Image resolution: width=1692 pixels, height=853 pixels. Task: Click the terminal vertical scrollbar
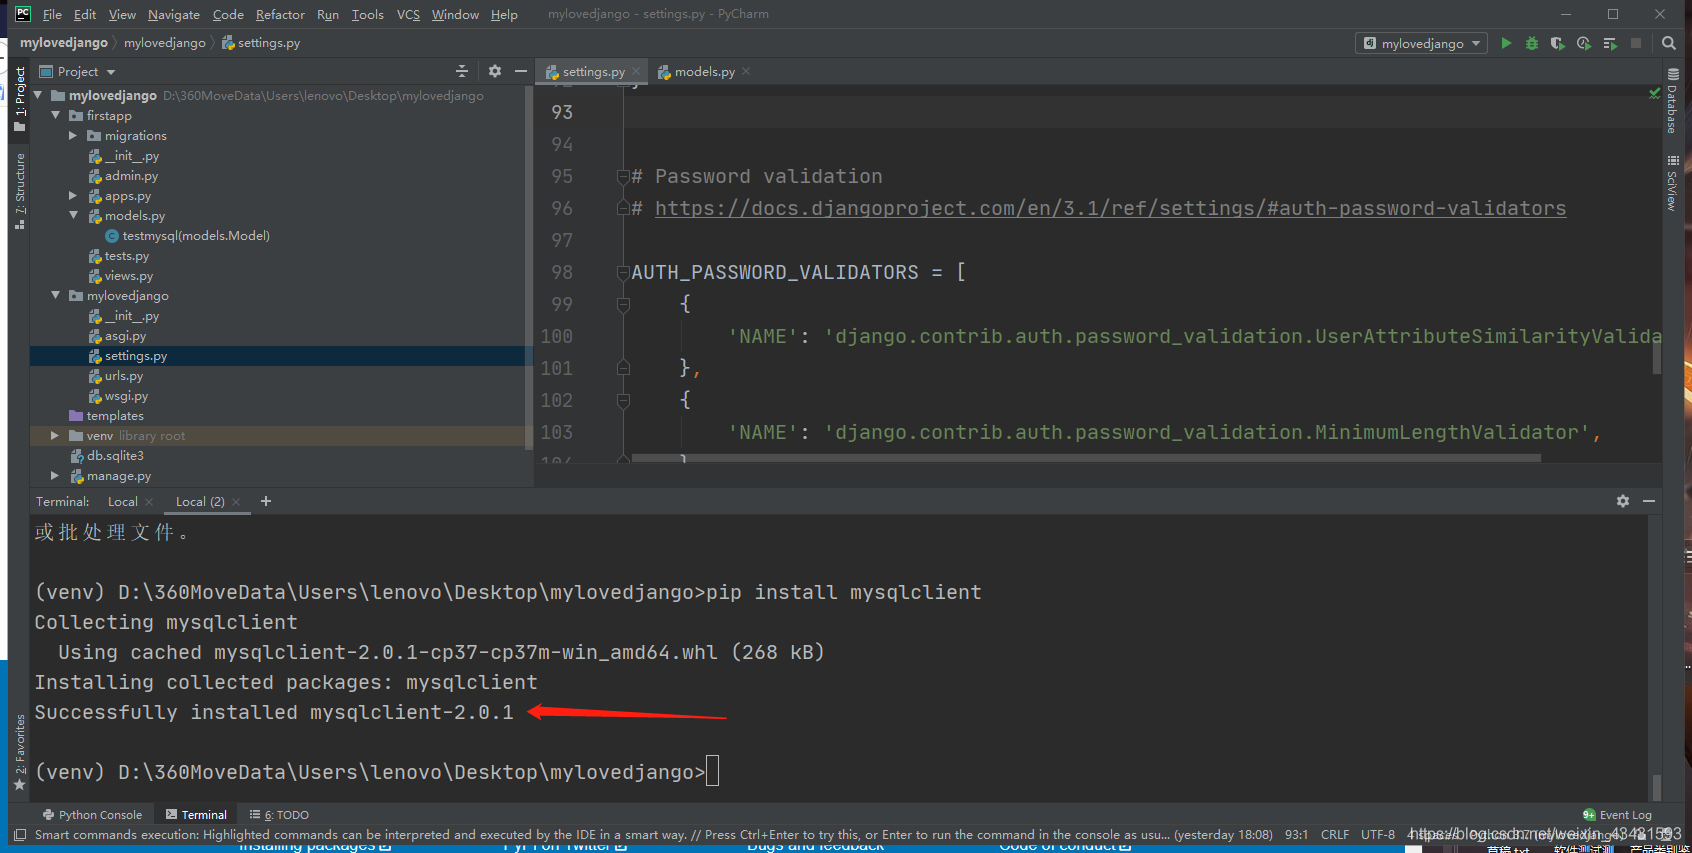[x=1656, y=787]
